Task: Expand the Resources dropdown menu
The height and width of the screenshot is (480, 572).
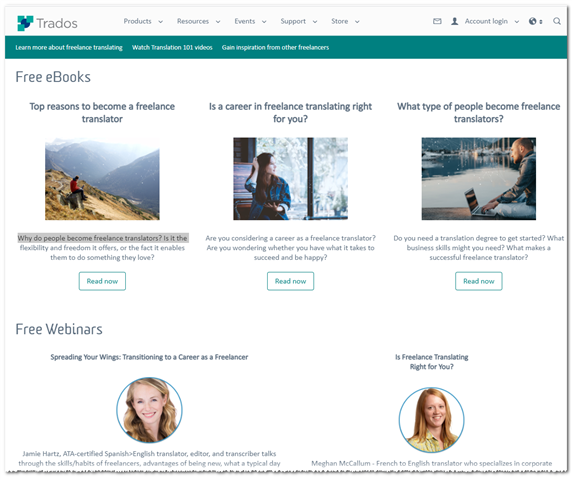Action: tap(198, 22)
